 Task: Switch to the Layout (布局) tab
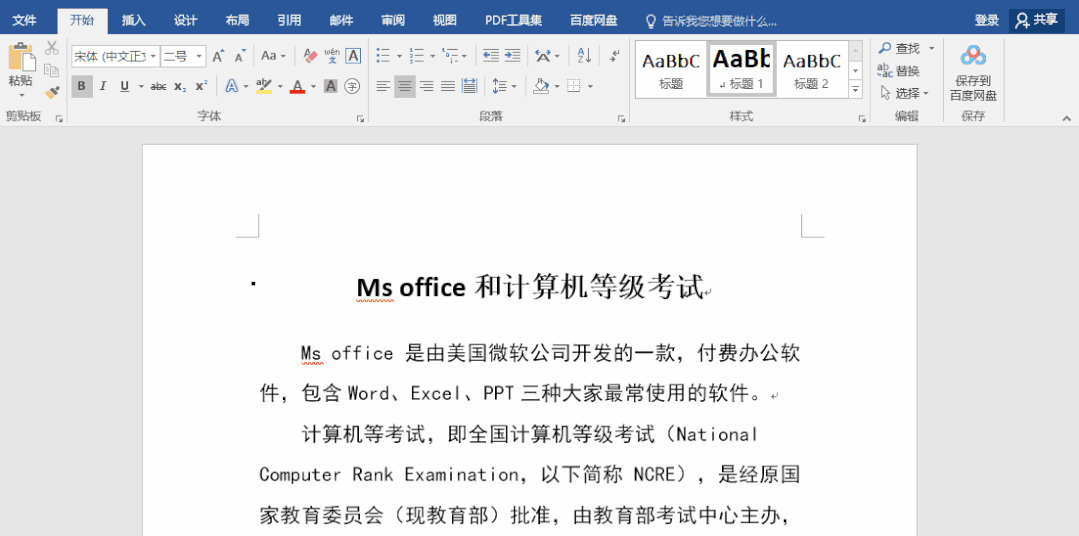(x=237, y=21)
